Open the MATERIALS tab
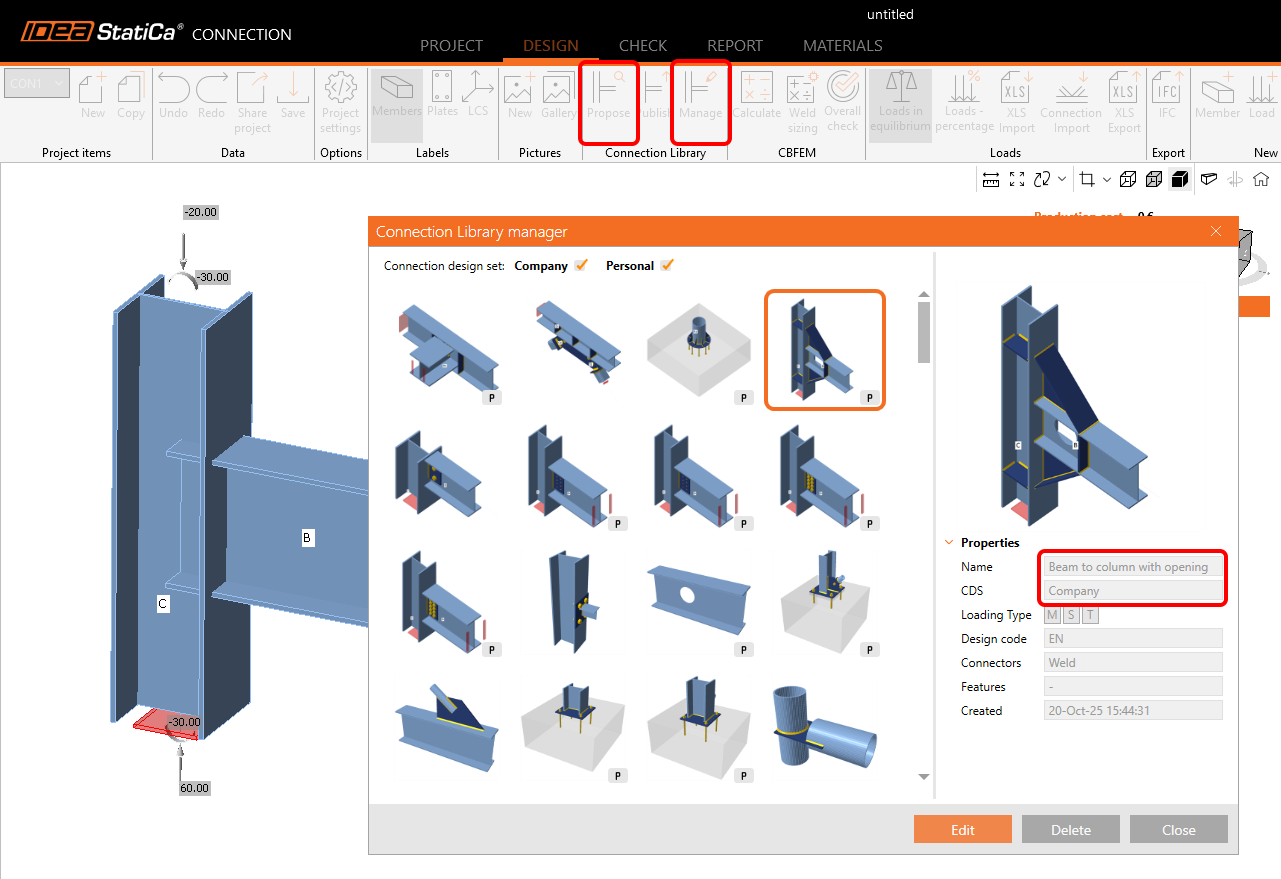1281x879 pixels. (842, 46)
